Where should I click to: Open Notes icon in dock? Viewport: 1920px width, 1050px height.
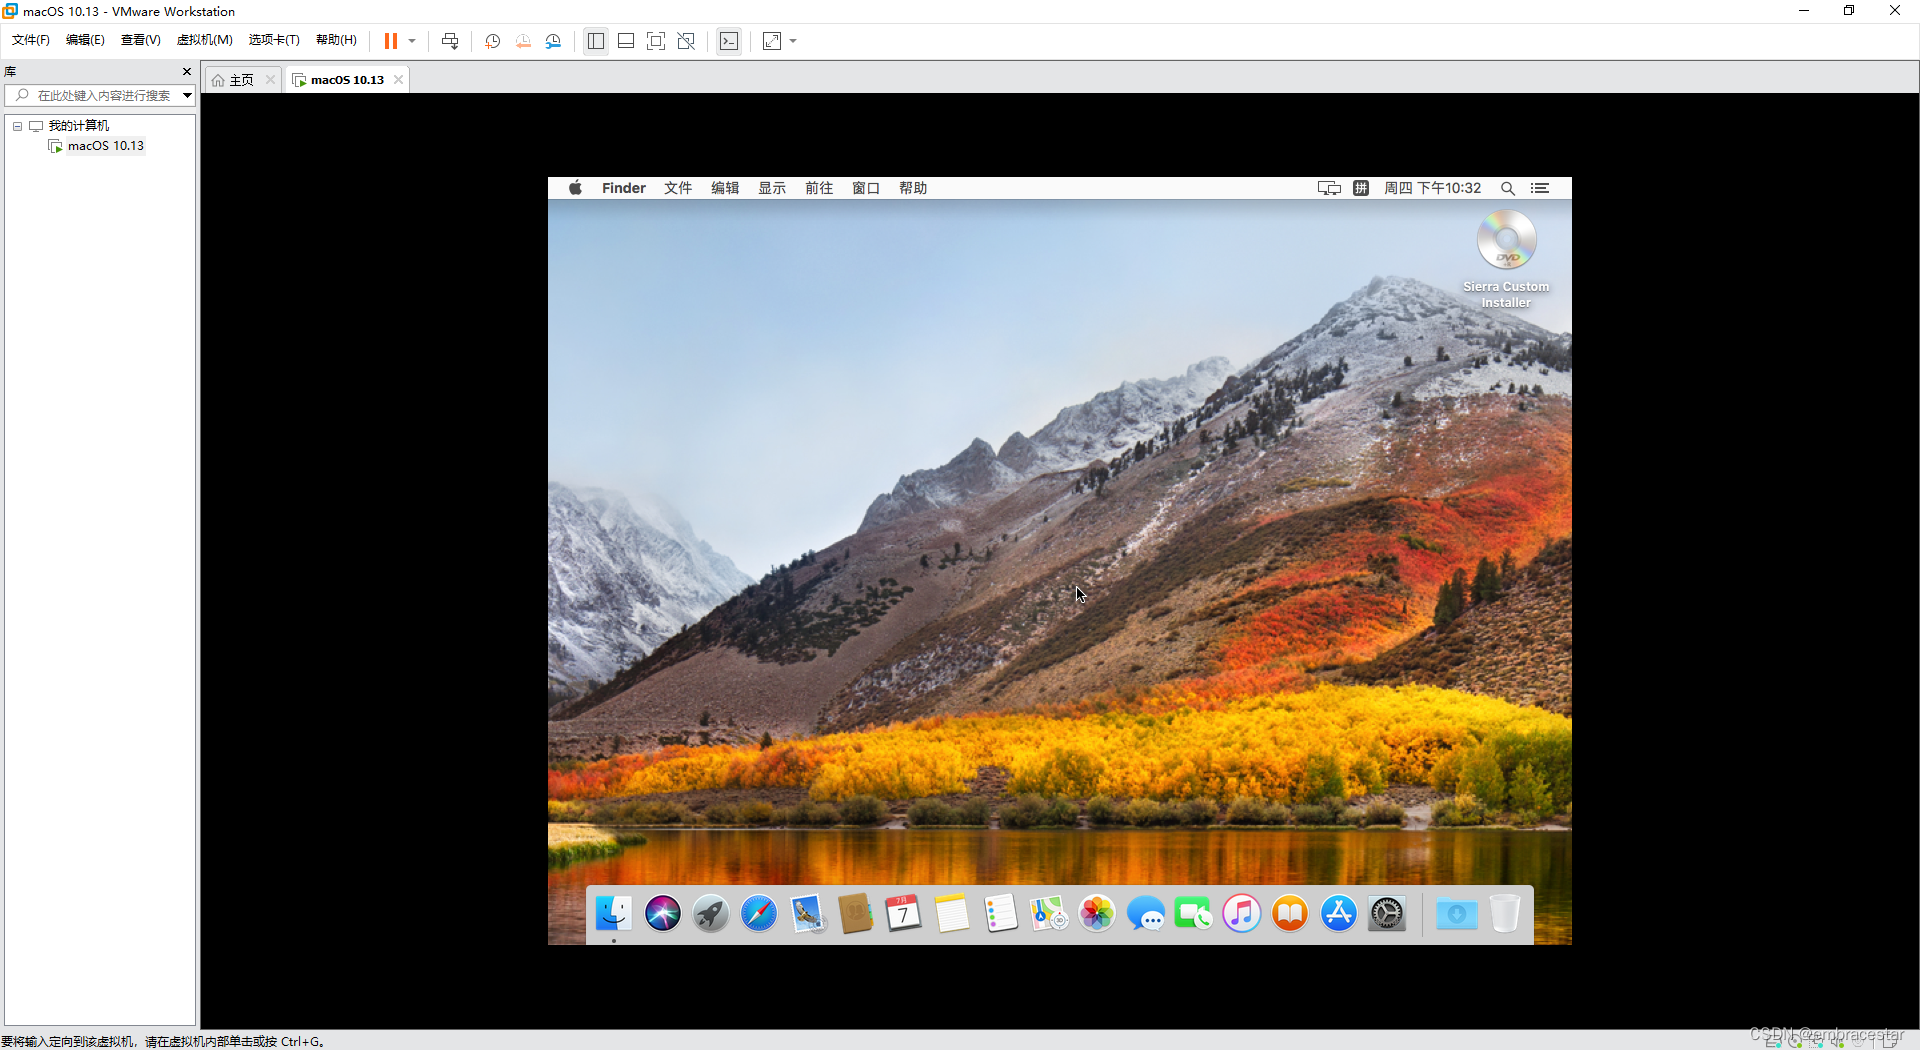952,913
